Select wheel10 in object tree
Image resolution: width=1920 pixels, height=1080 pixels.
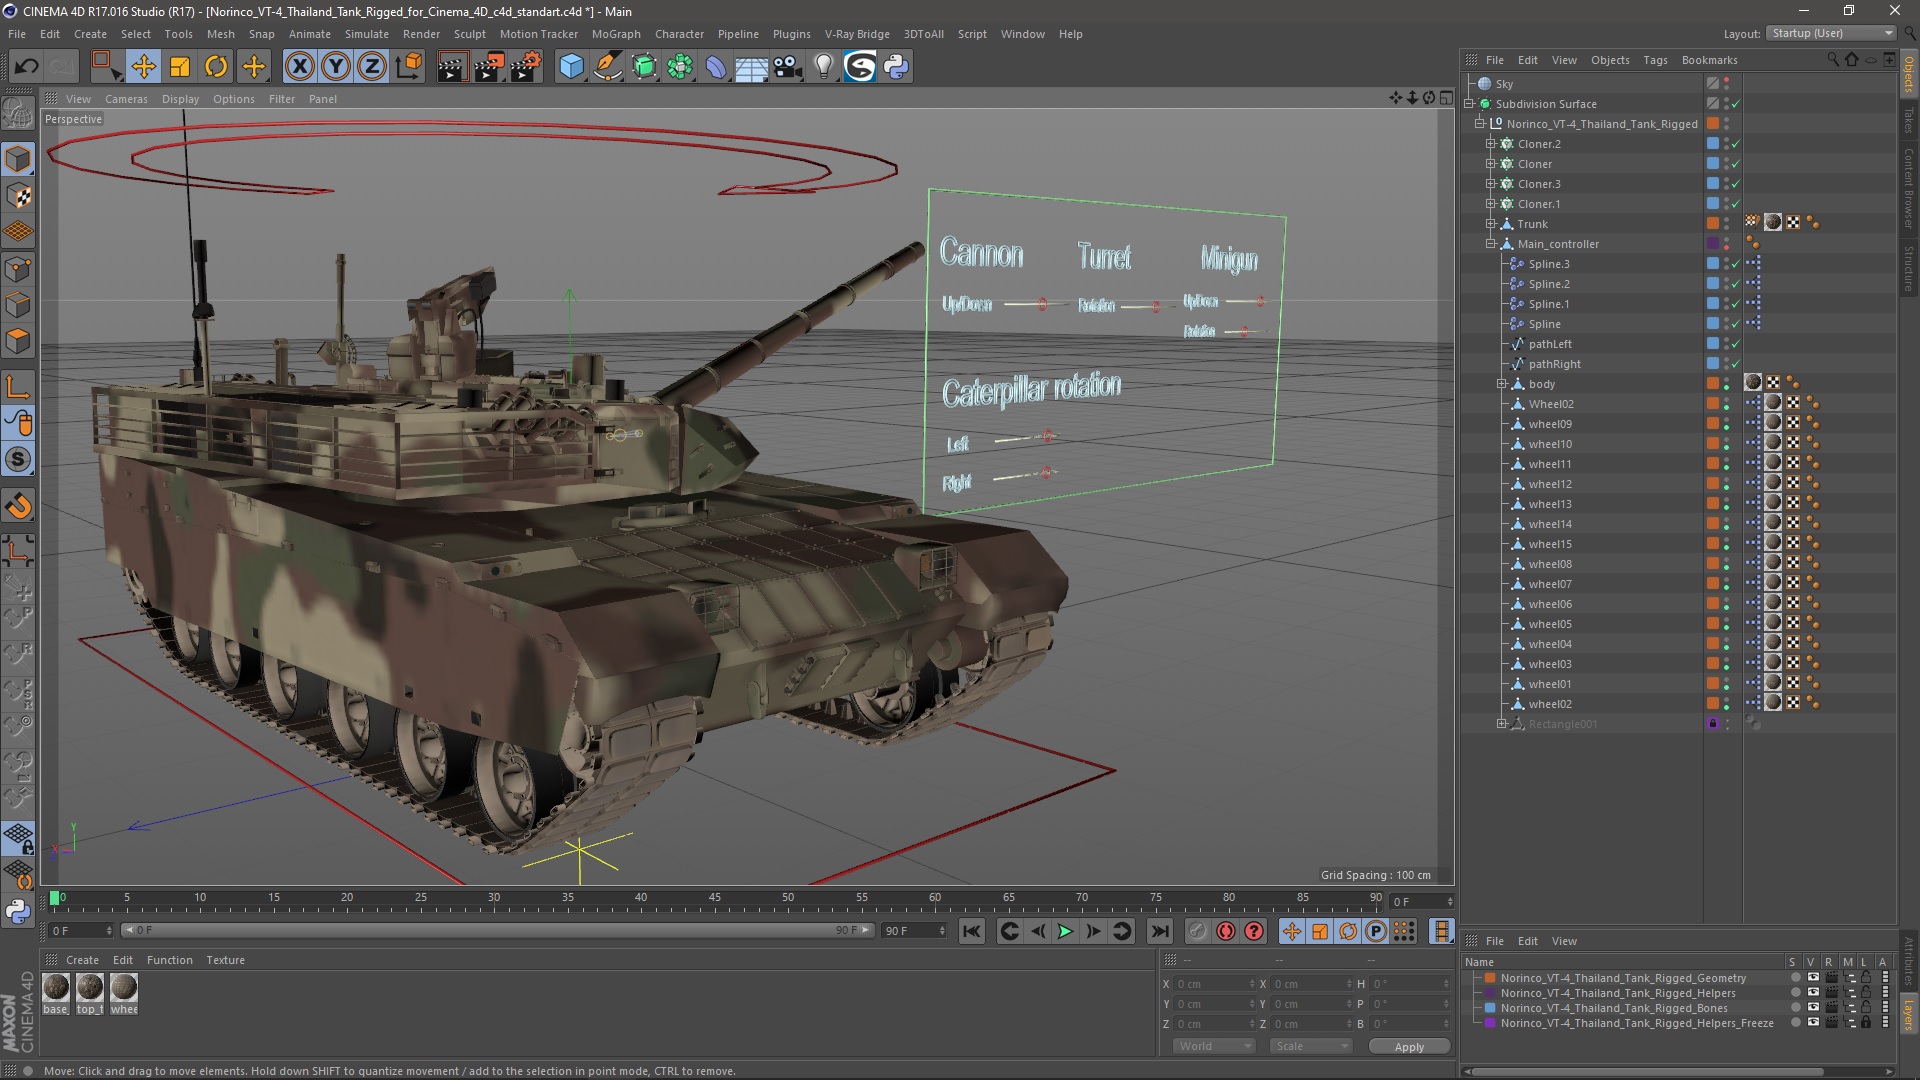click(1550, 444)
